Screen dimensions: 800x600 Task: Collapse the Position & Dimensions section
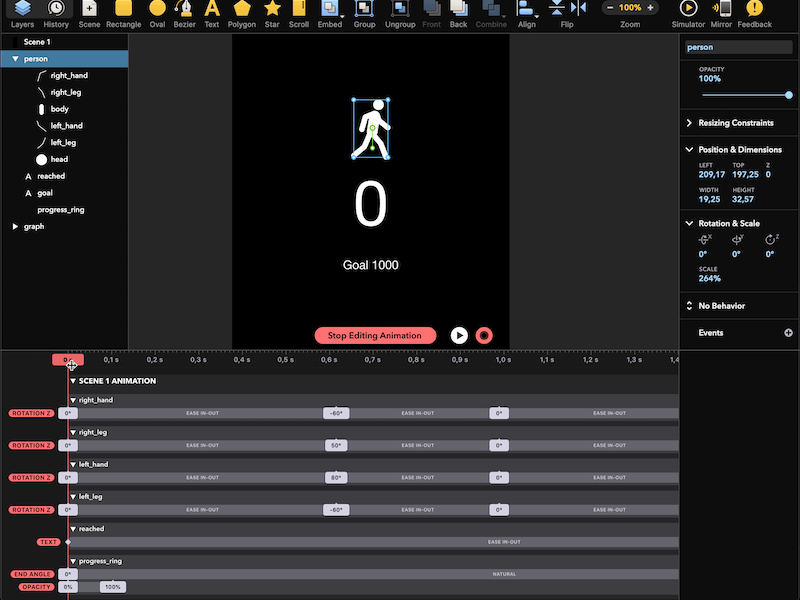pyautogui.click(x=689, y=150)
